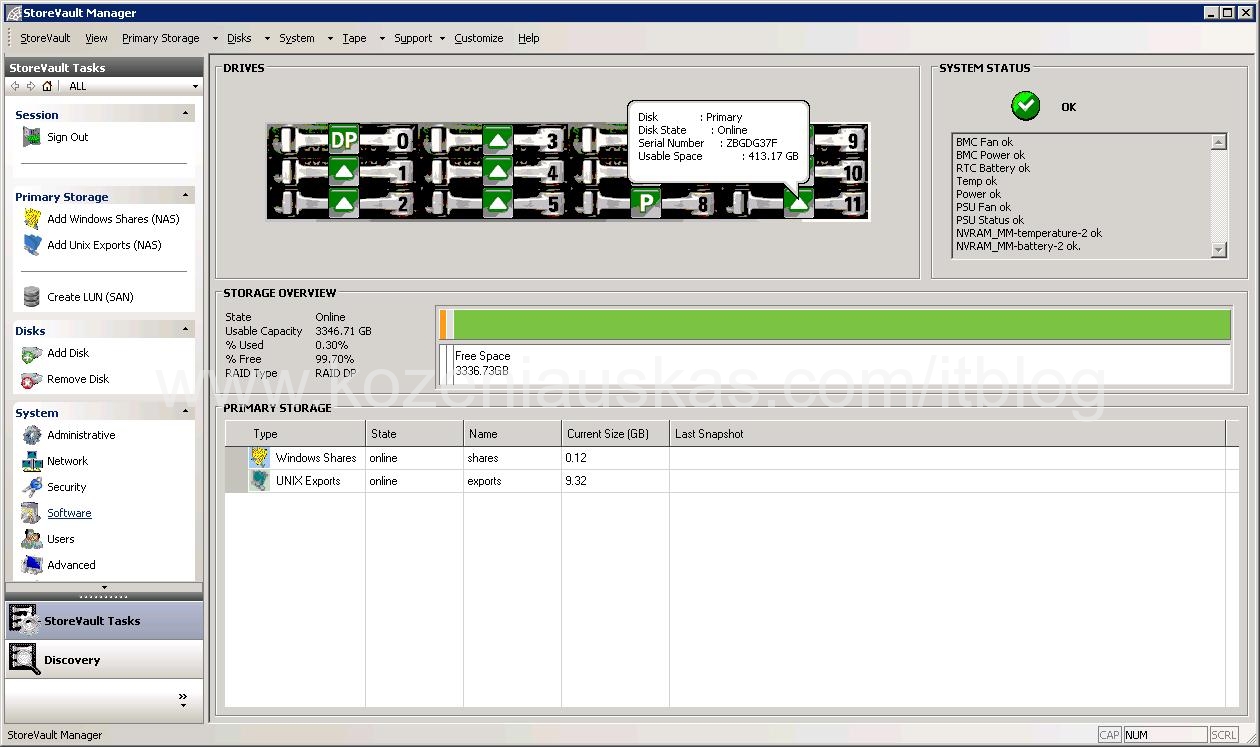
Task: Select the 'exports' name cell
Action: 513,481
